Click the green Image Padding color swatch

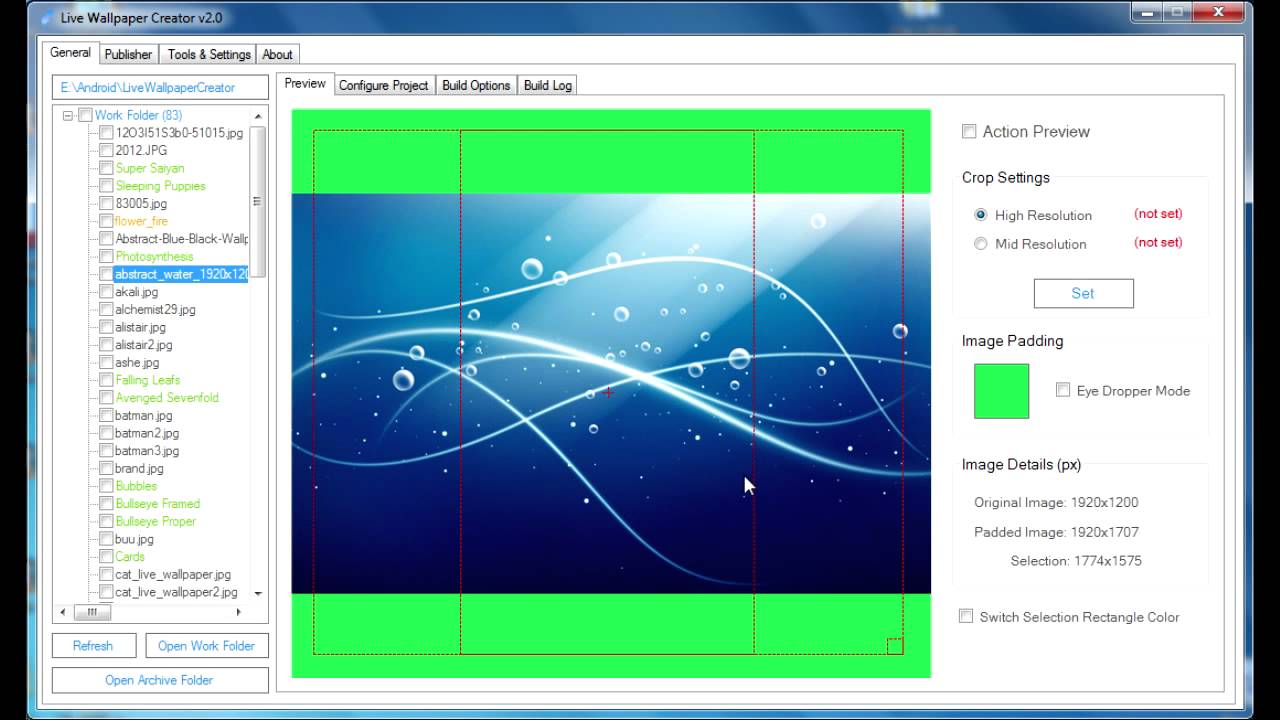[1001, 391]
